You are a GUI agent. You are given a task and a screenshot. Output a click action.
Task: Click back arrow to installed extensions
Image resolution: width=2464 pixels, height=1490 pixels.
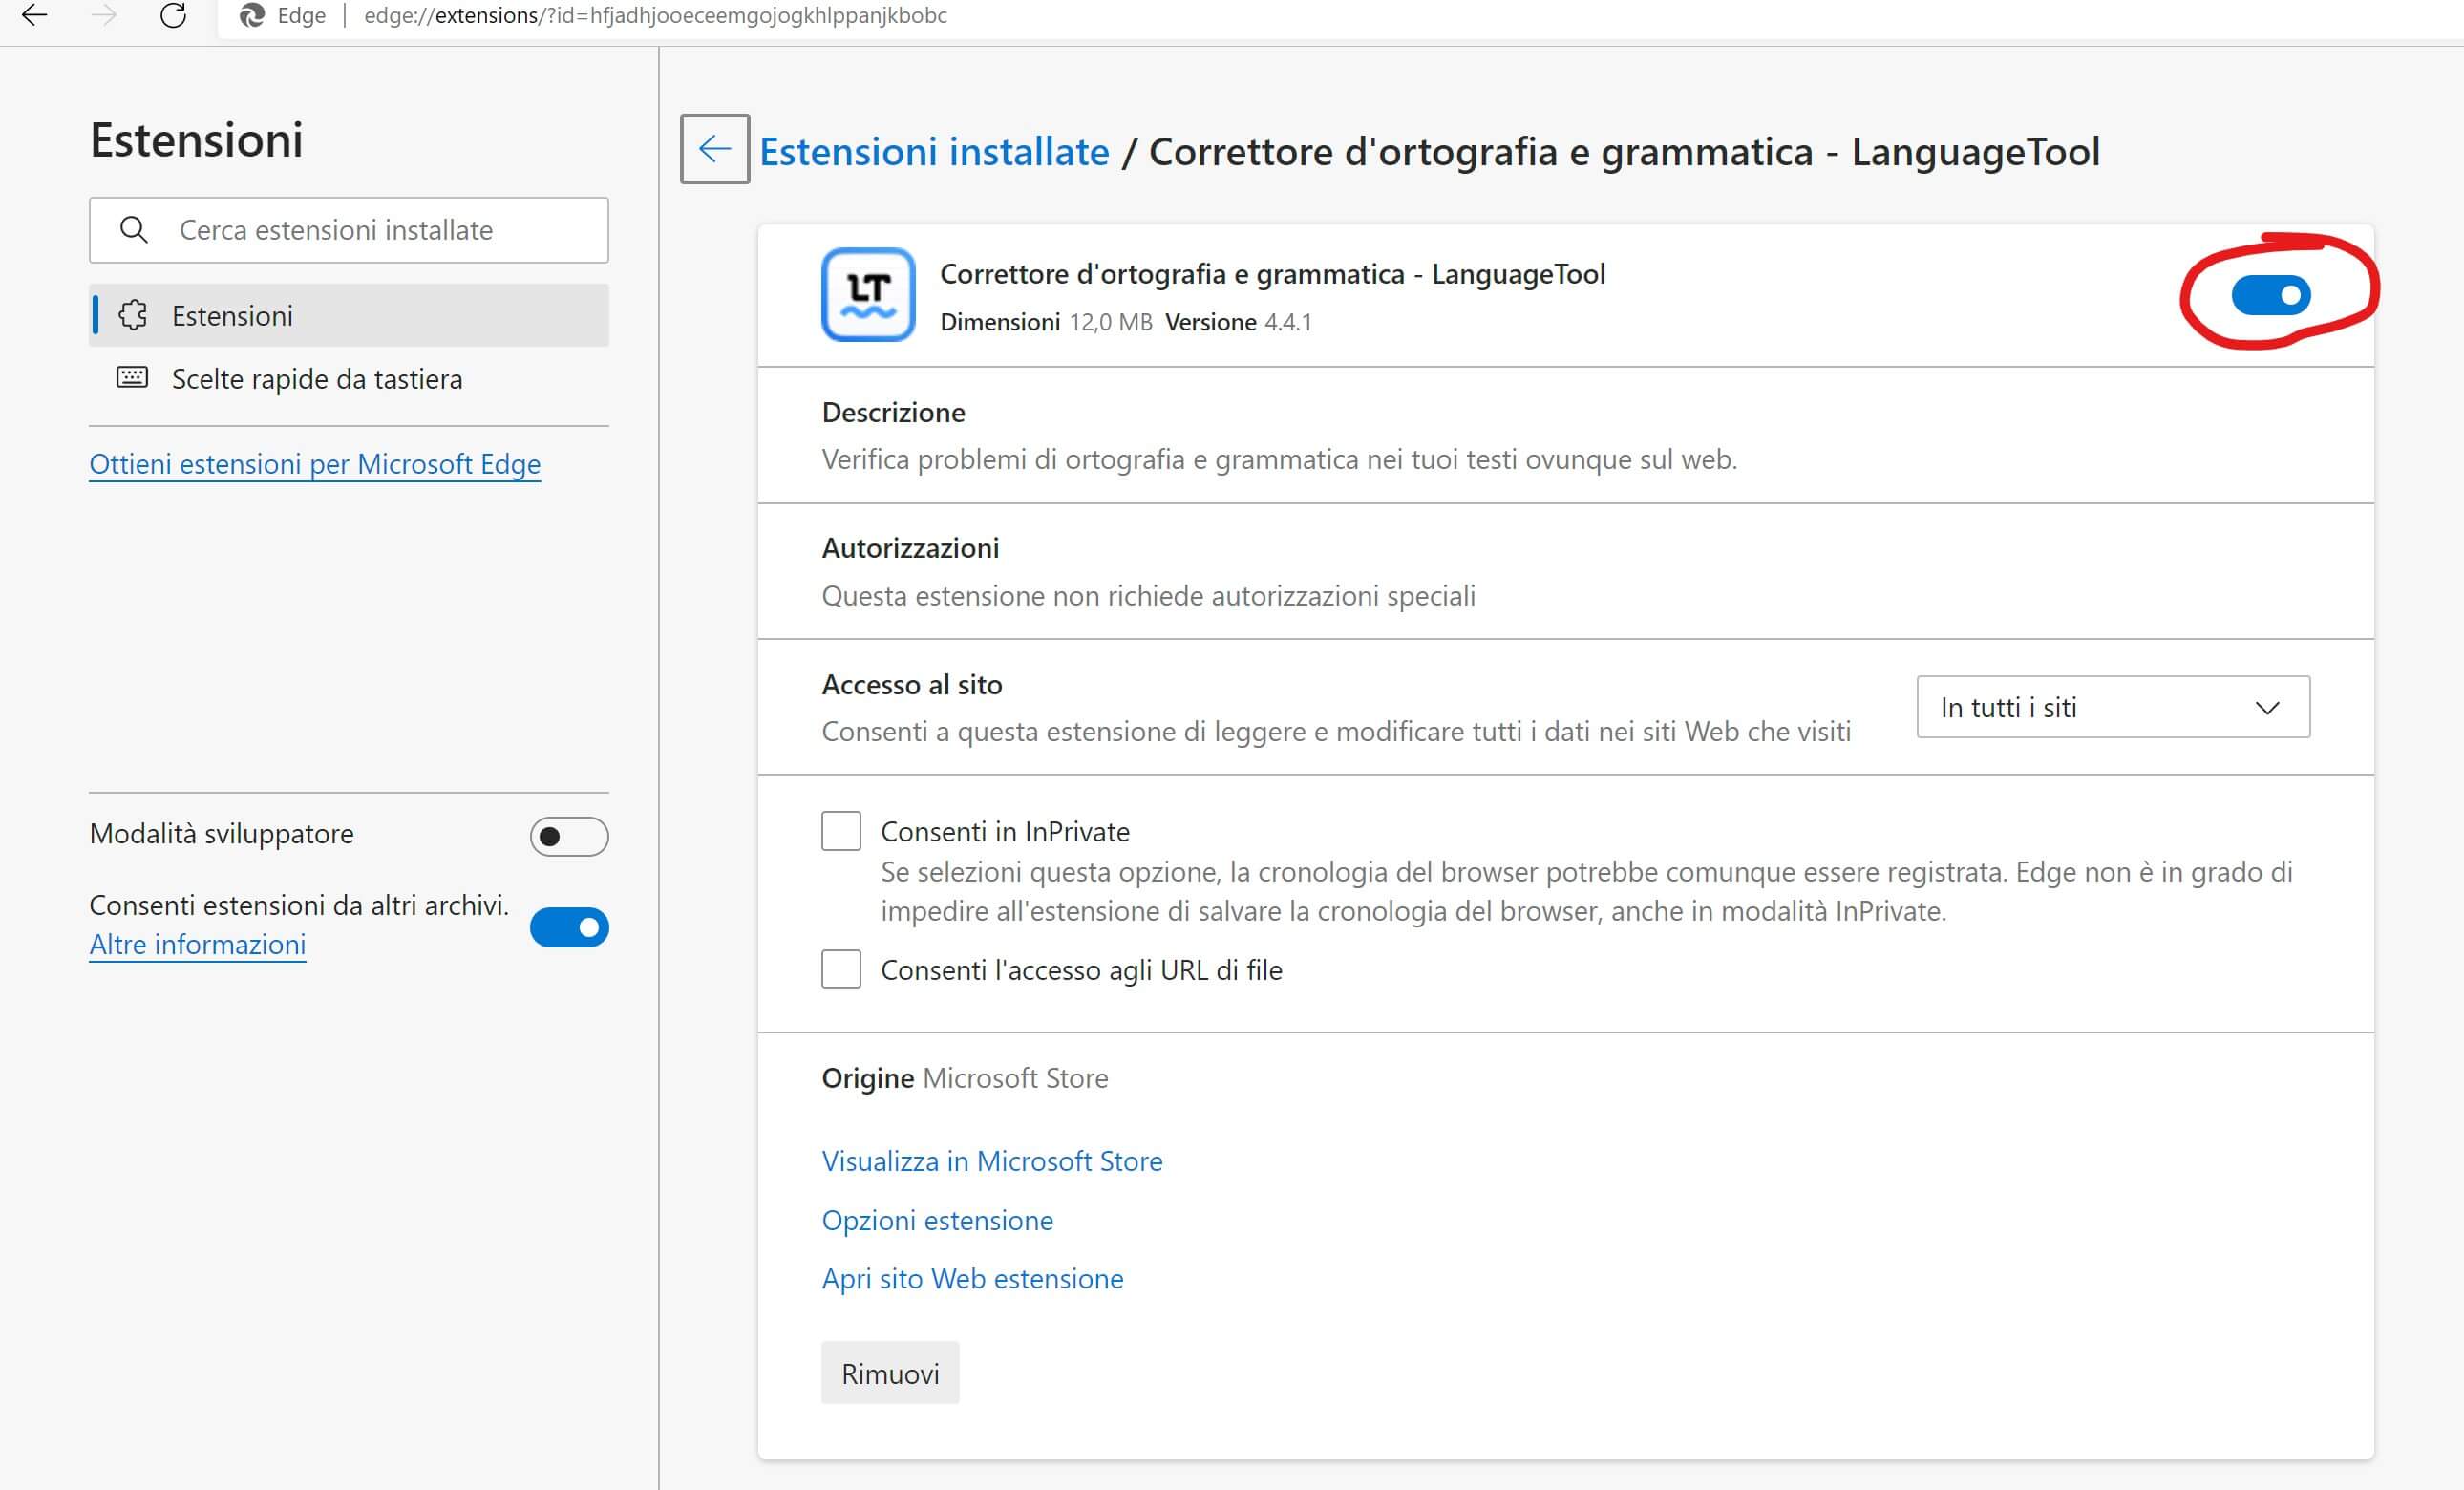point(714,149)
